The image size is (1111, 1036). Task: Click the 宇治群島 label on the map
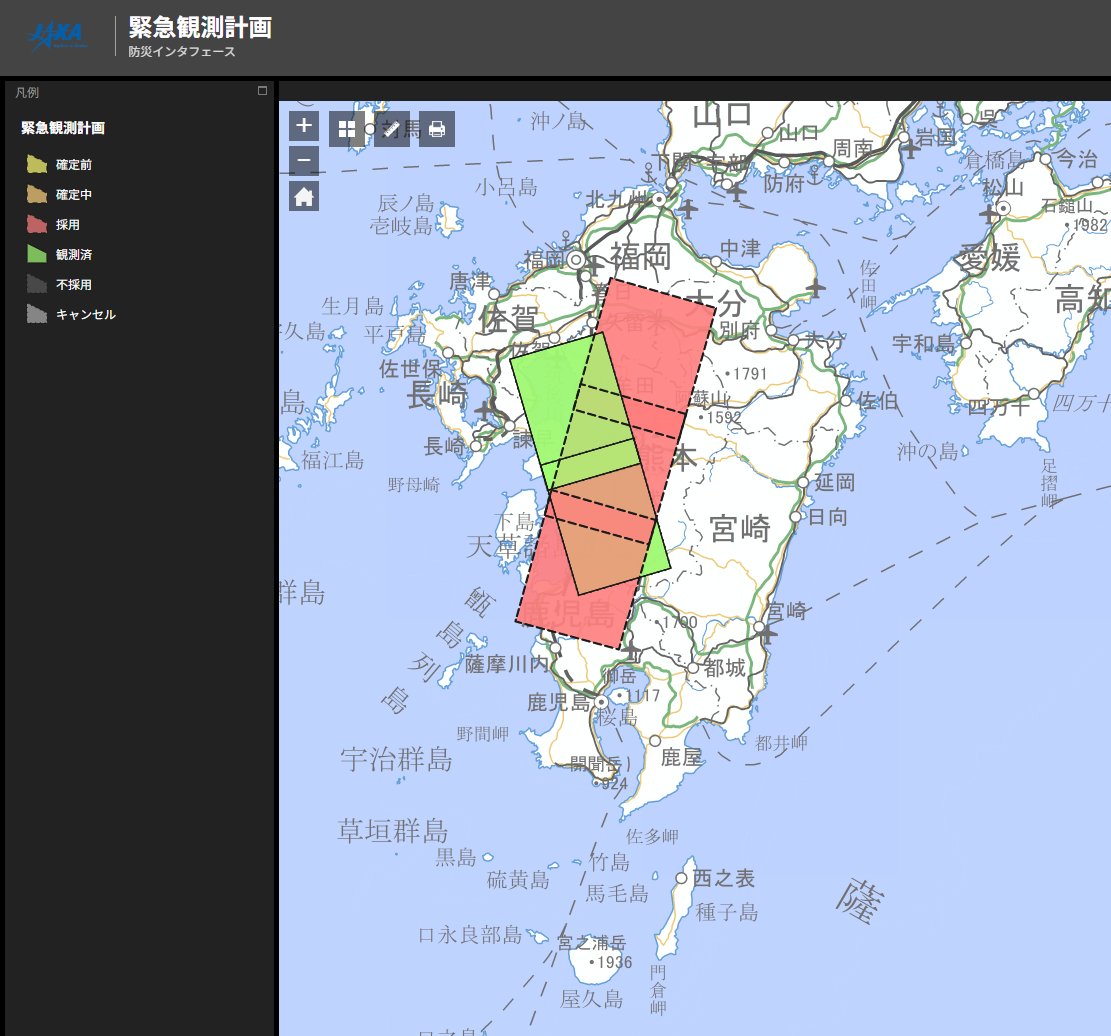coord(396,759)
